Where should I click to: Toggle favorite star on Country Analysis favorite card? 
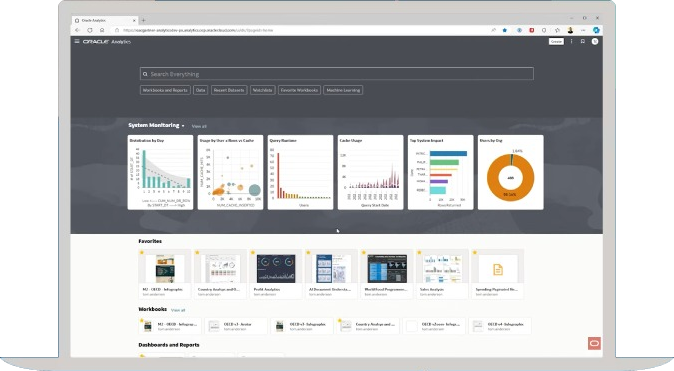coord(197,252)
